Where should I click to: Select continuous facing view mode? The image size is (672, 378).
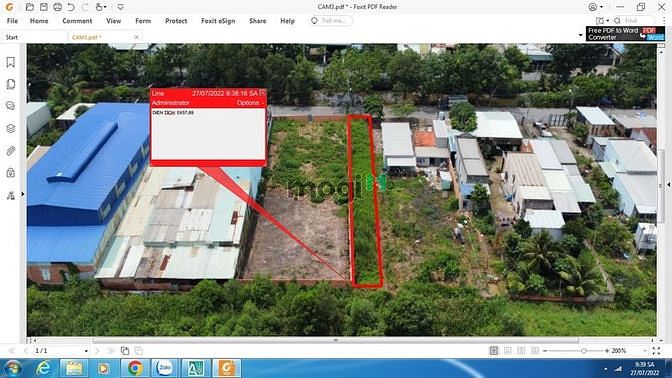535,351
